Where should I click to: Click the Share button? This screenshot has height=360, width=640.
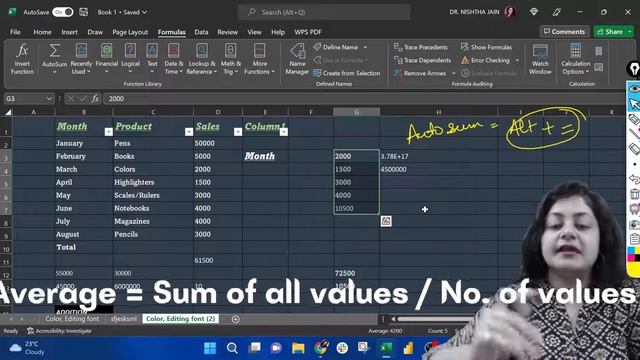coord(610,31)
